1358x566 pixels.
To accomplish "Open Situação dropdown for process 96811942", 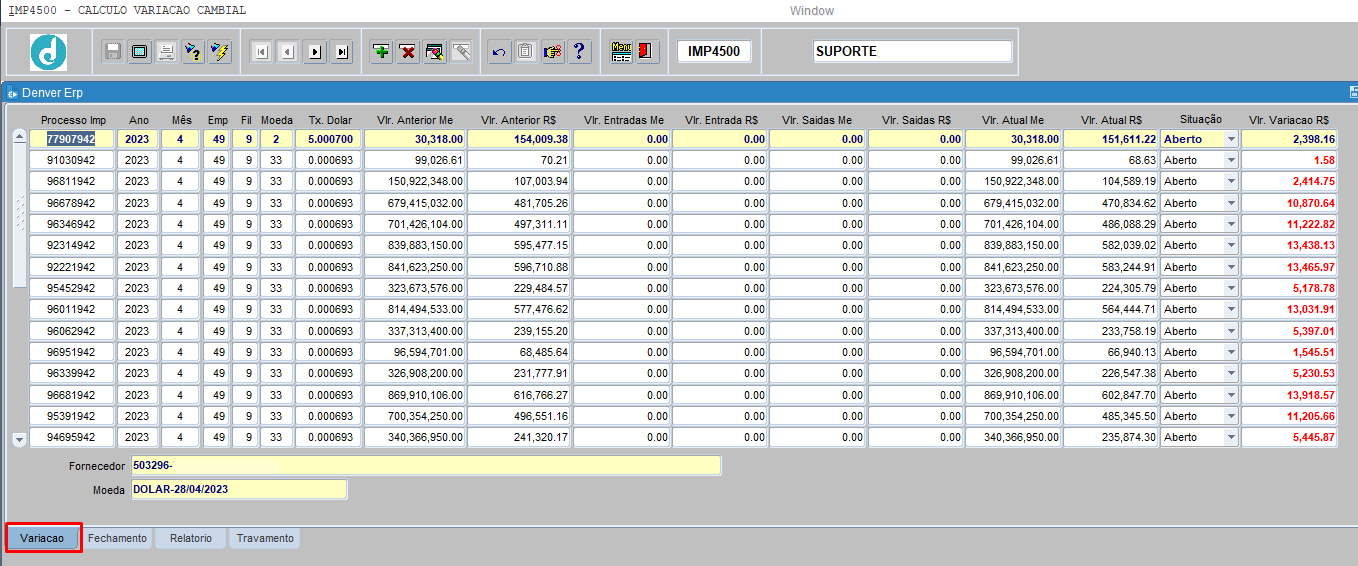I will click(x=1231, y=181).
